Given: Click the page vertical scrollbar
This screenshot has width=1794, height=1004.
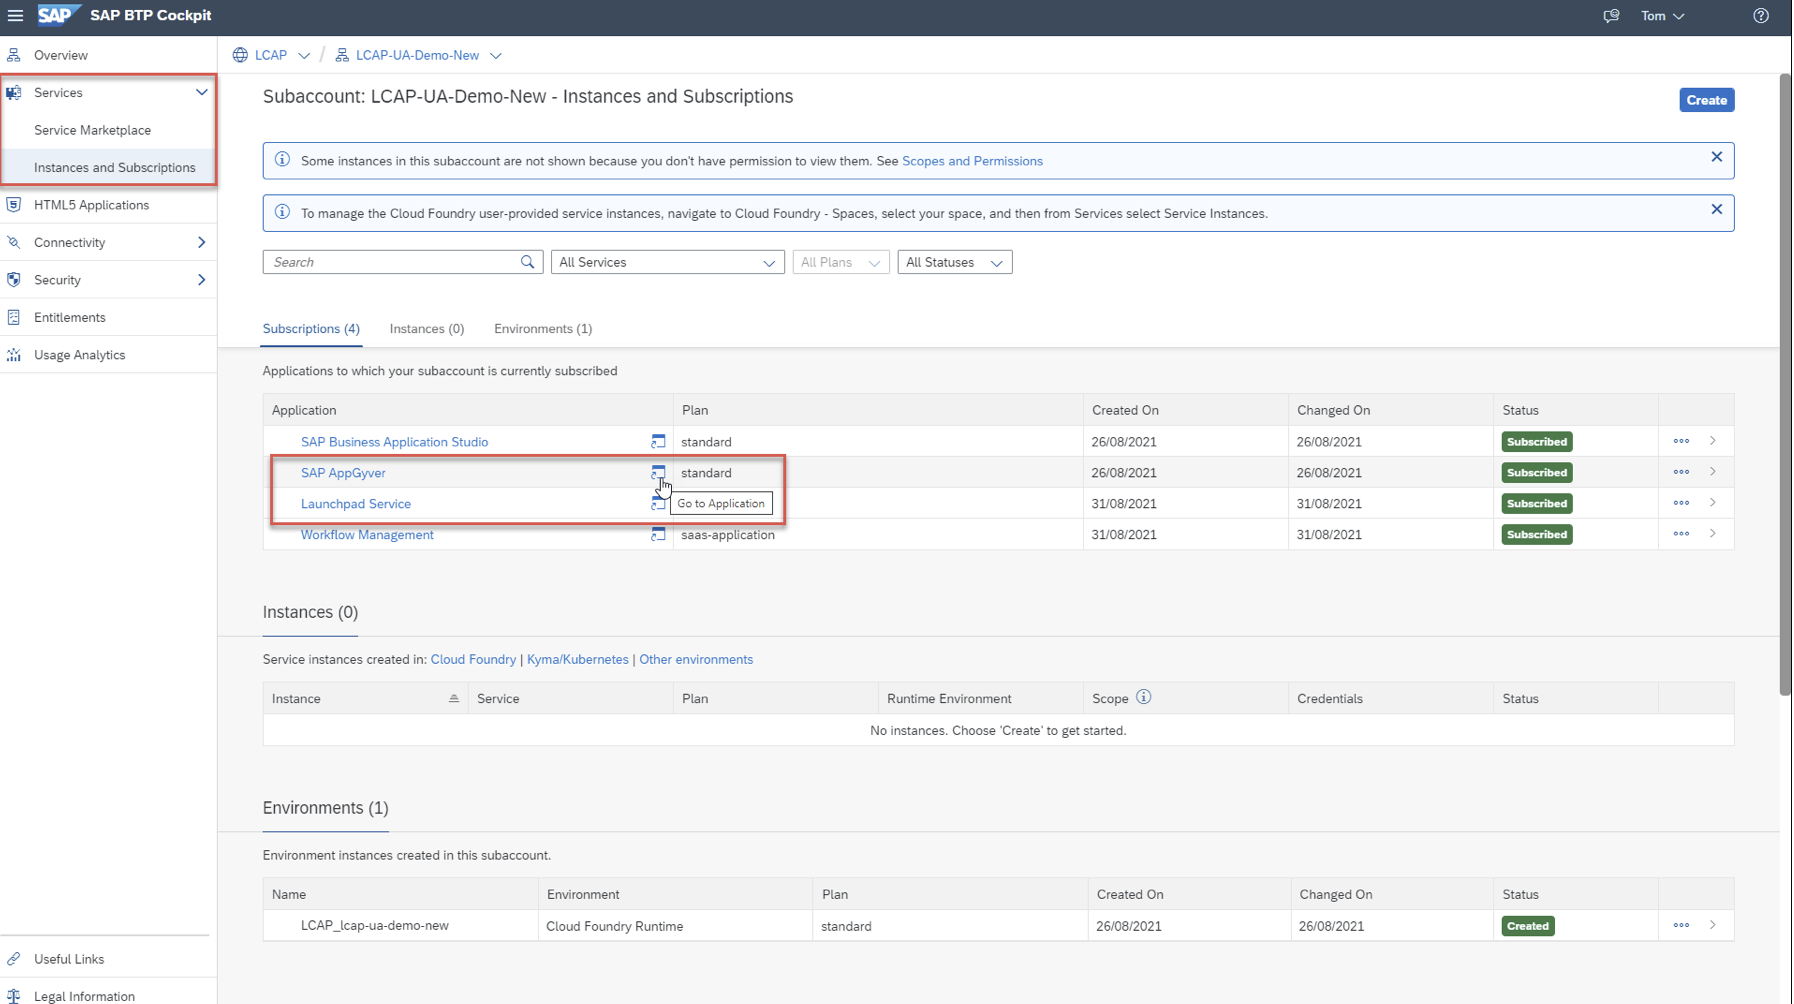Looking at the screenshot, I should coord(1785,384).
